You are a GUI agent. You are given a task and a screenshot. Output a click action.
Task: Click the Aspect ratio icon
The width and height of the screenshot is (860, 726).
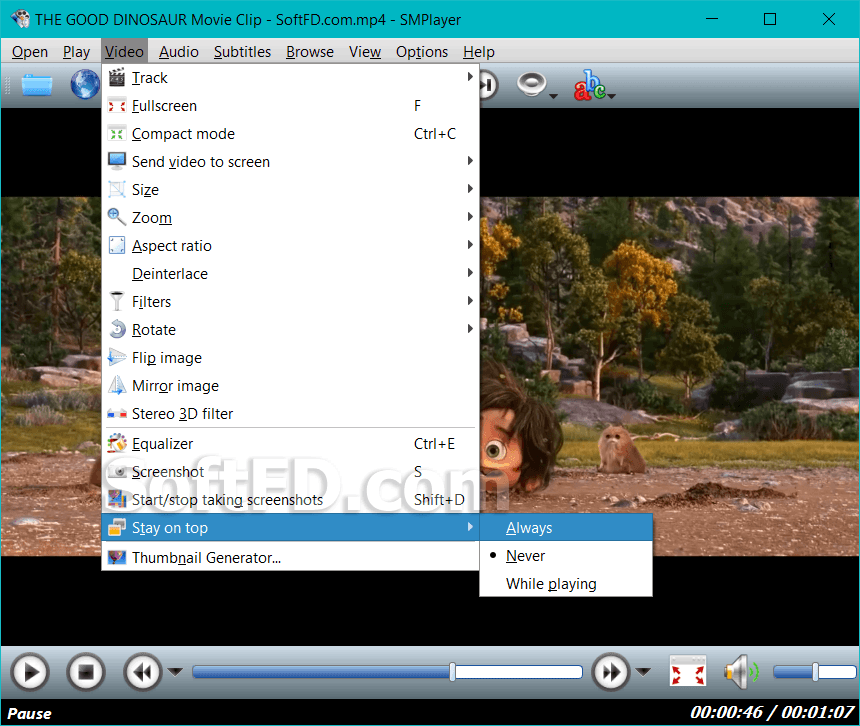(x=117, y=245)
